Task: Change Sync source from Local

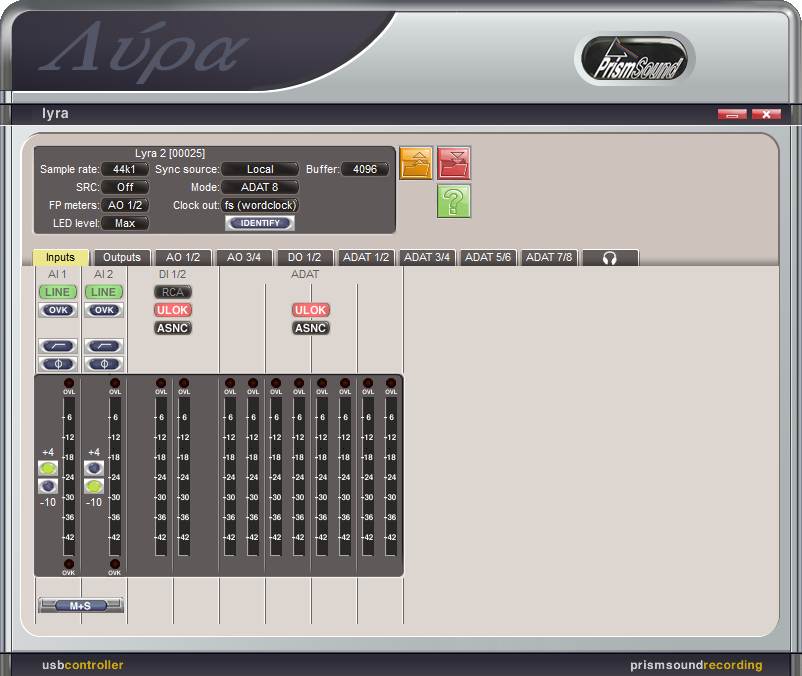Action: (261, 168)
